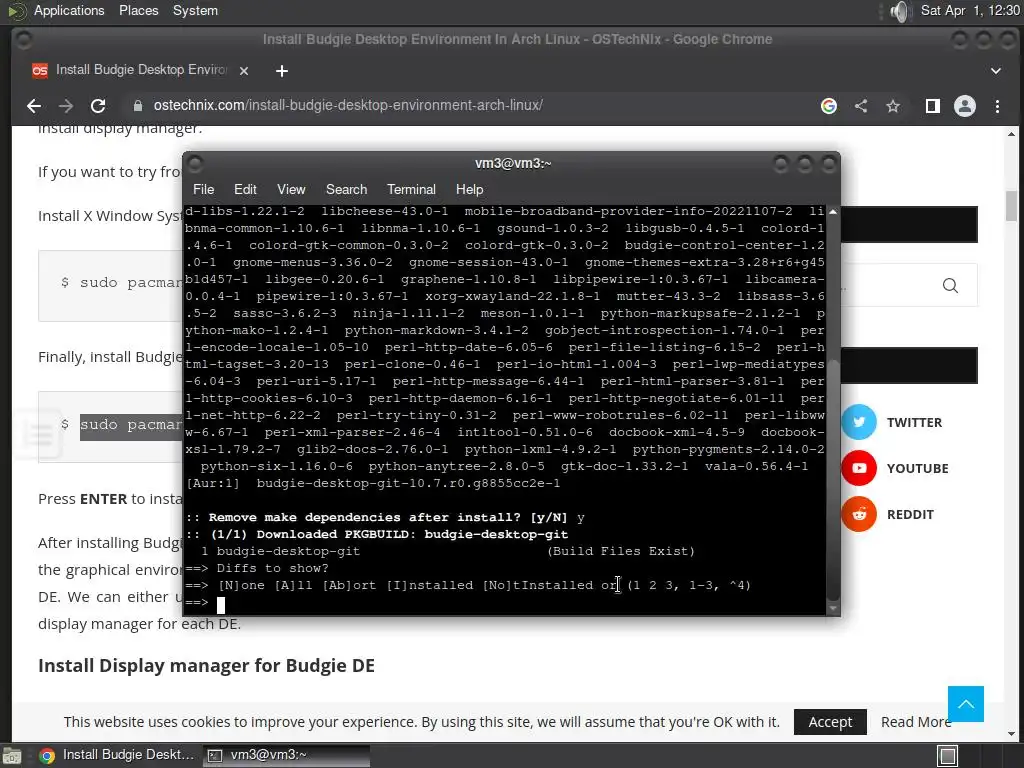
Task: Open Chrome profile avatar
Action: coord(965,106)
